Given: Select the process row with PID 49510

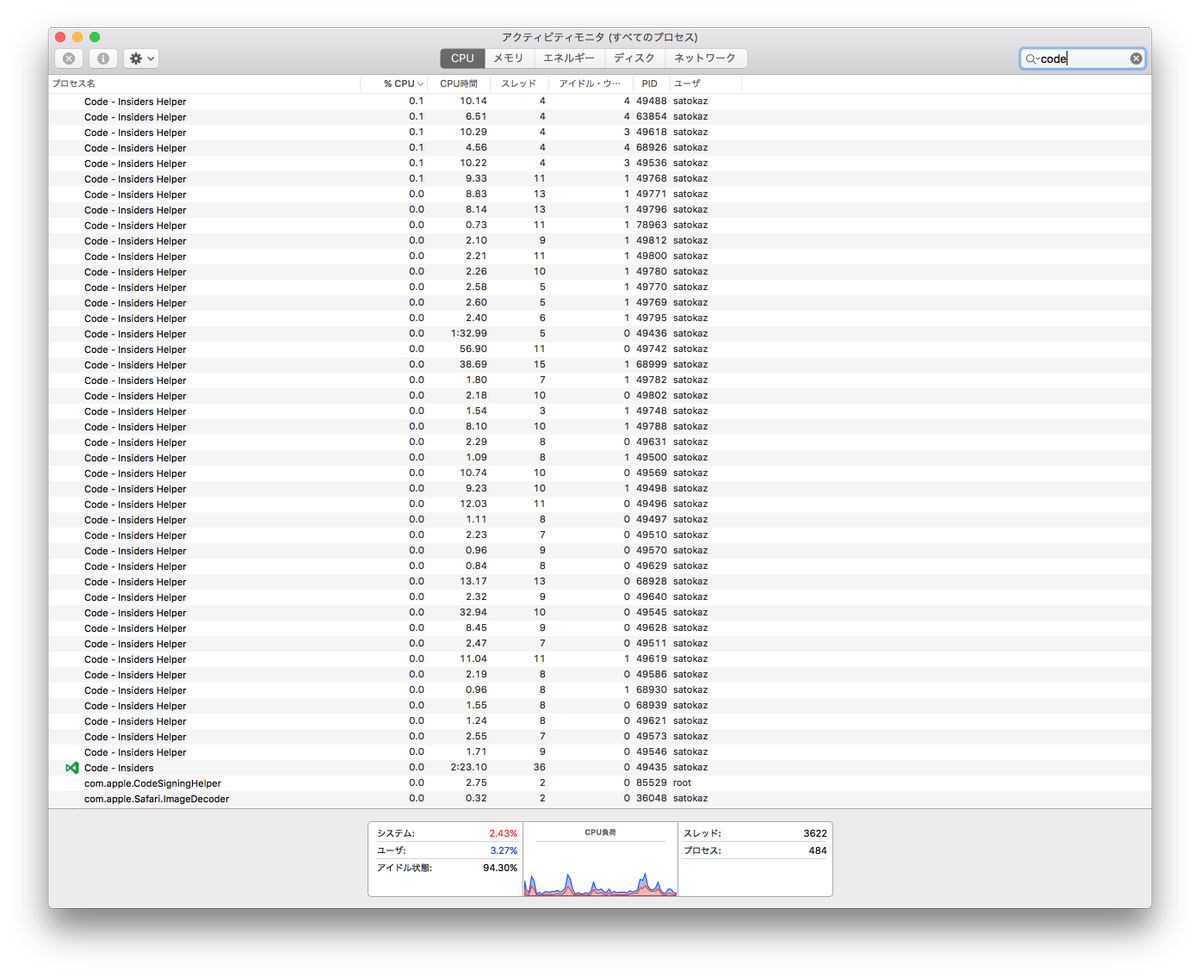Looking at the screenshot, I should [600, 535].
